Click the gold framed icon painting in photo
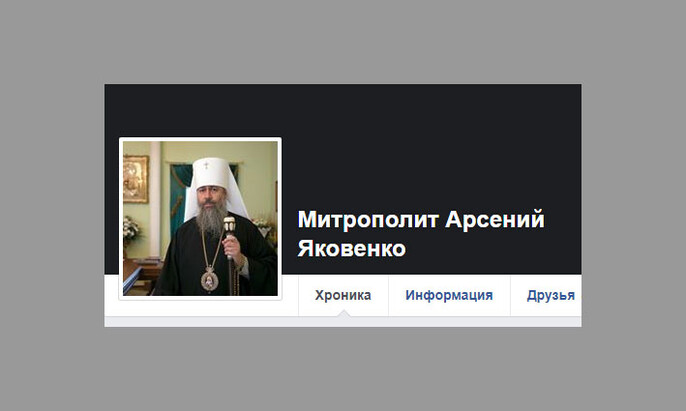Screen dimensions: 686x411 (136, 179)
